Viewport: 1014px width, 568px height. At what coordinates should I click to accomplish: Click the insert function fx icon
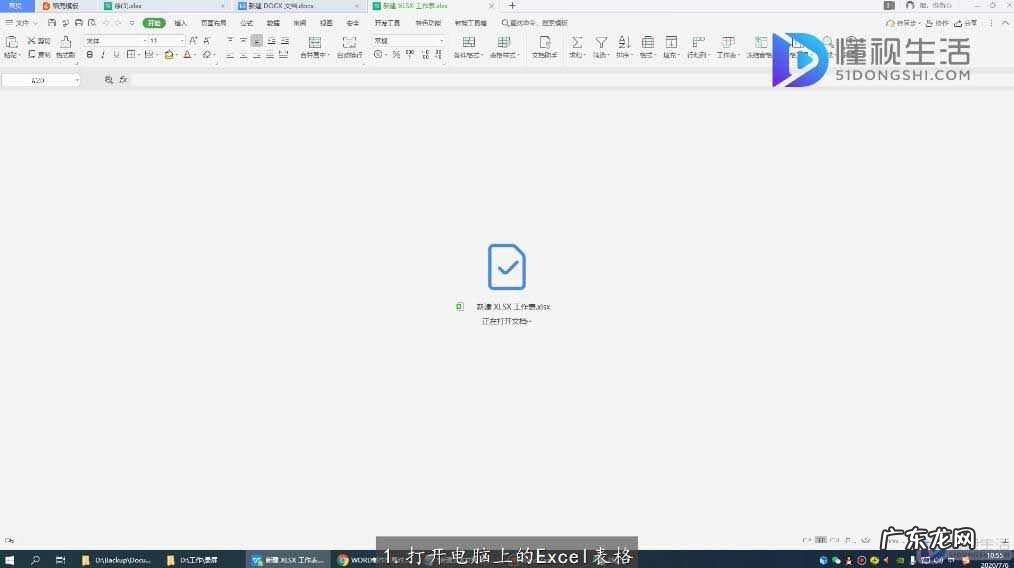(x=123, y=79)
